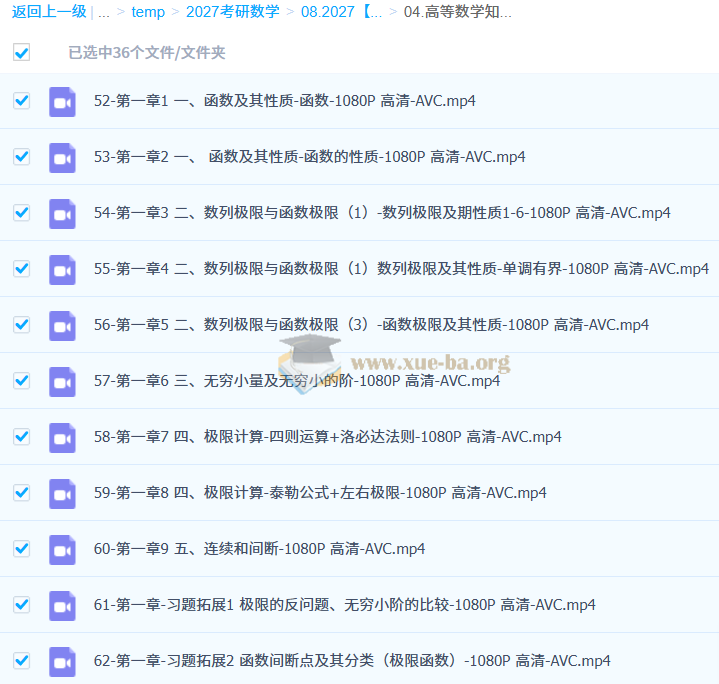This screenshot has width=719, height=684.
Task: Click video icon for file 56-第一章5
Action: (x=62, y=325)
